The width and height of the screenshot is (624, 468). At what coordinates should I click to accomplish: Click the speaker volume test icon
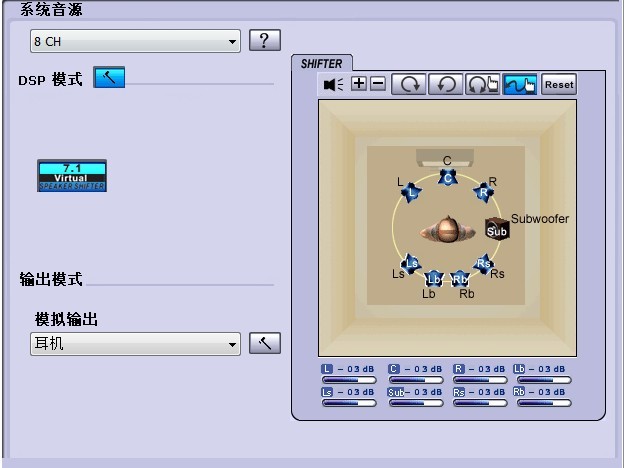click(332, 85)
